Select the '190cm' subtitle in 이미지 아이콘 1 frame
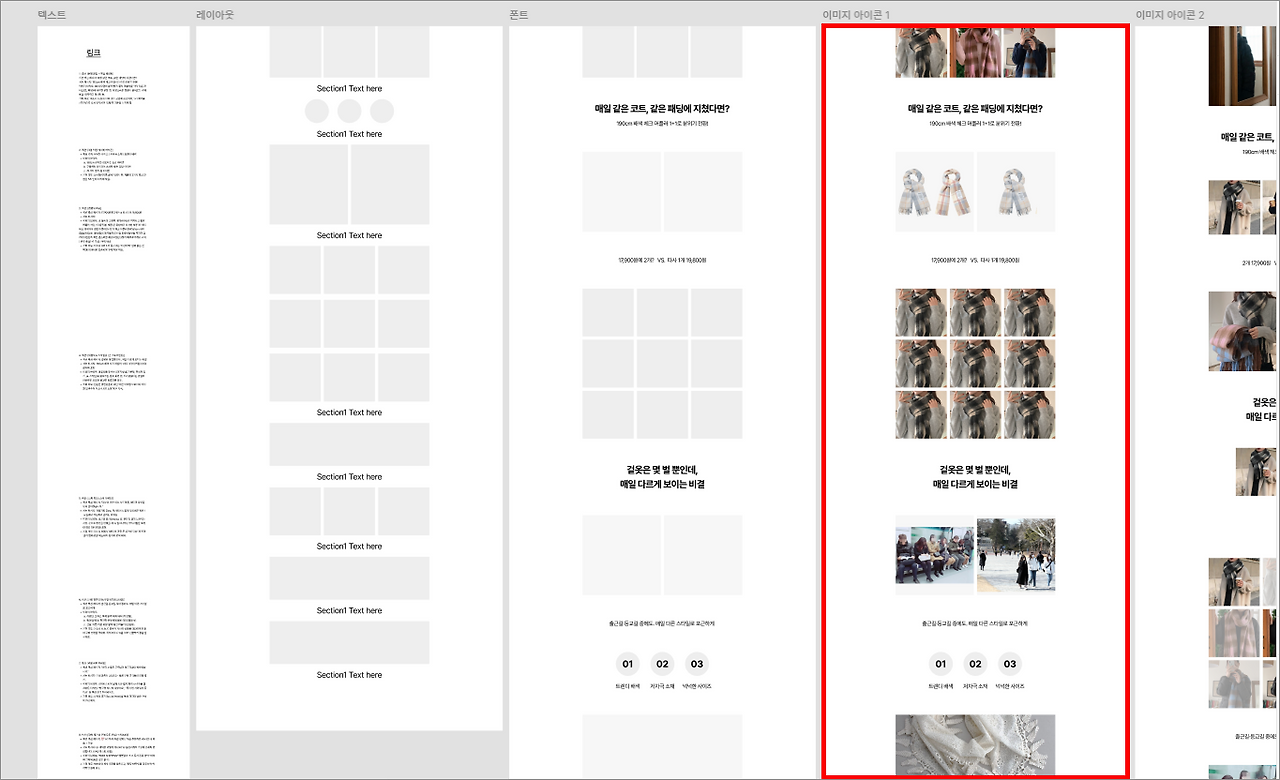1280x780 pixels. pyautogui.click(x=975, y=124)
